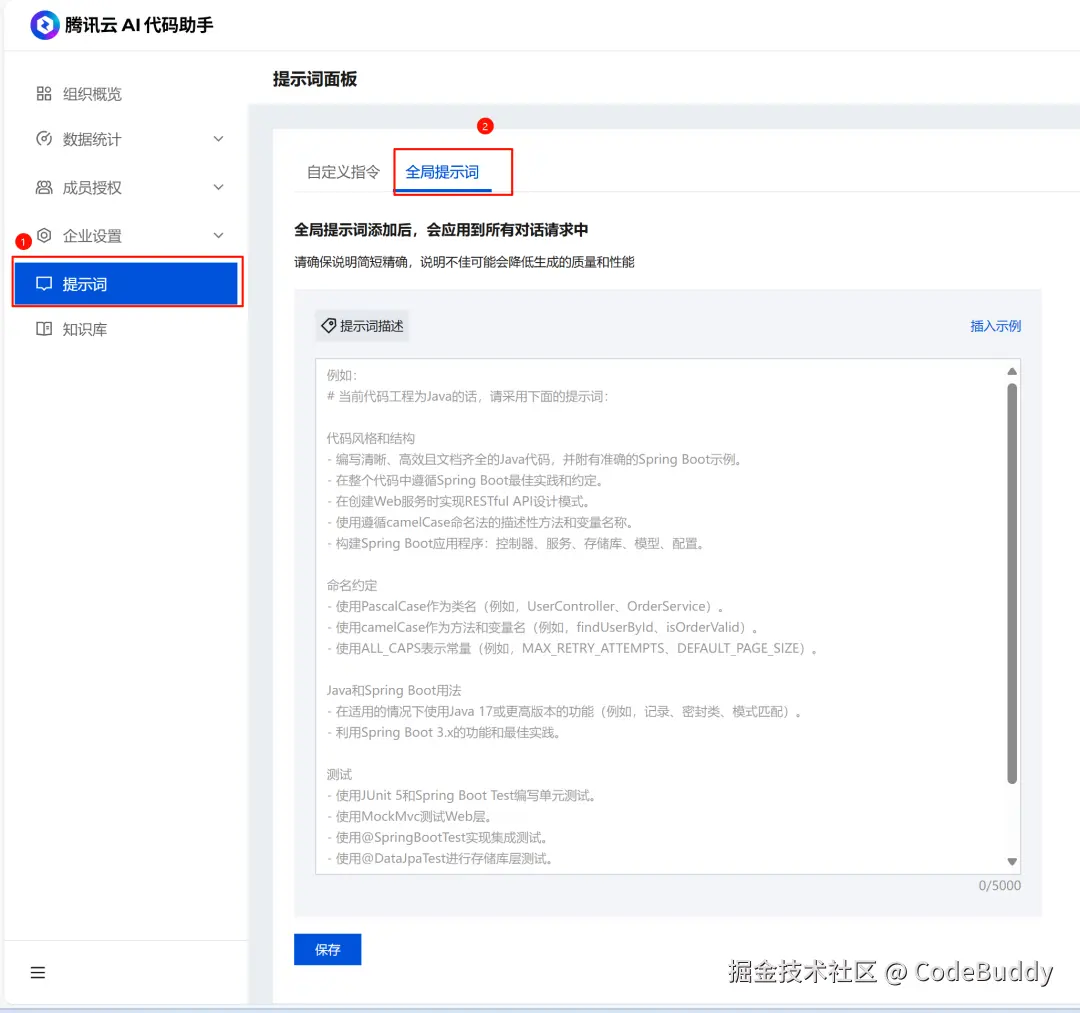Click the scrollbar up arrow

[1012, 370]
